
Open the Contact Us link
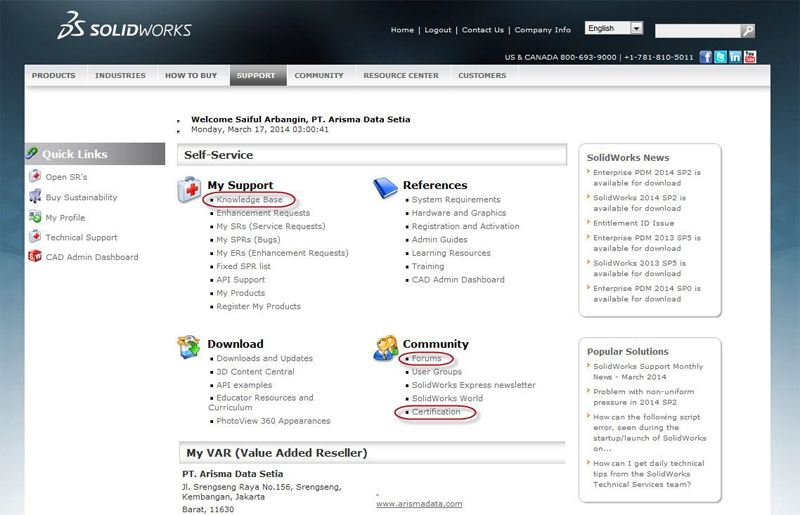[x=483, y=30]
